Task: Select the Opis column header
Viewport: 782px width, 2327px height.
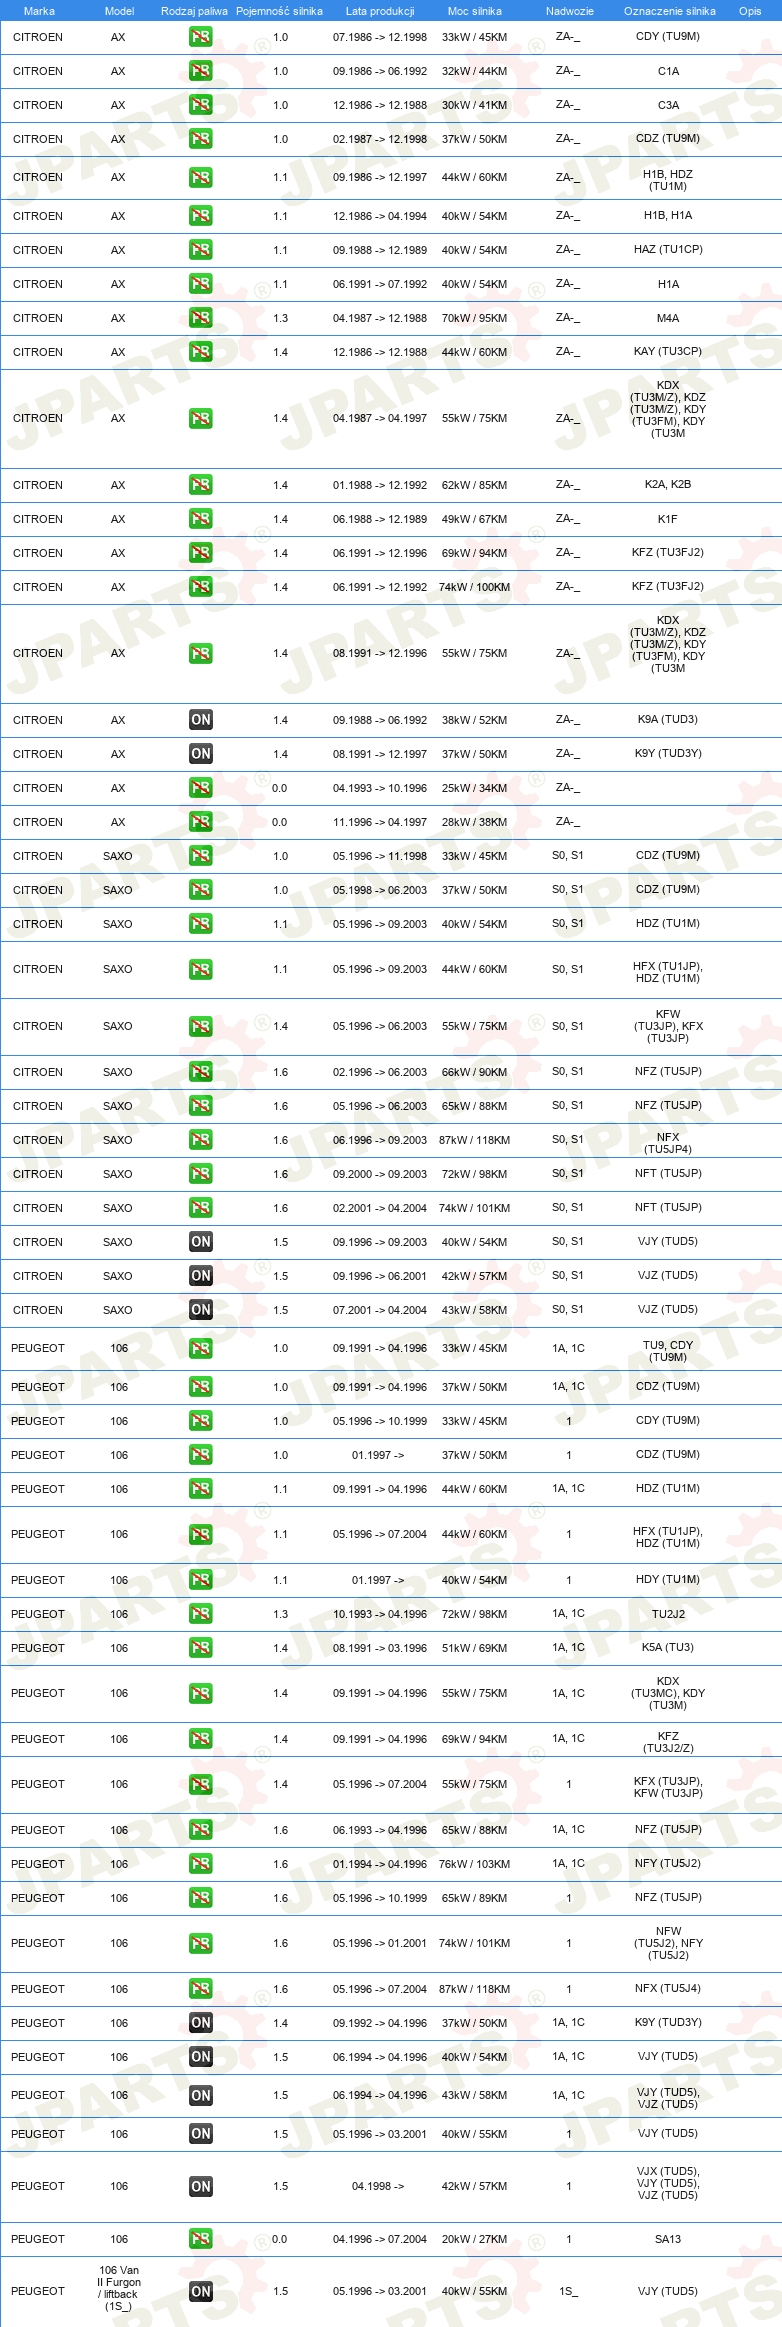Action: click(750, 11)
